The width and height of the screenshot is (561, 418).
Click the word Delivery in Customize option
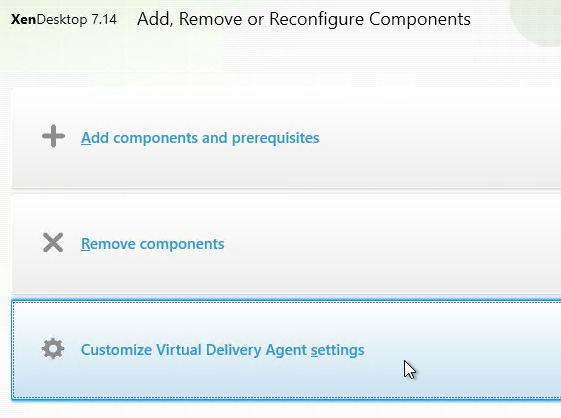tap(234, 350)
